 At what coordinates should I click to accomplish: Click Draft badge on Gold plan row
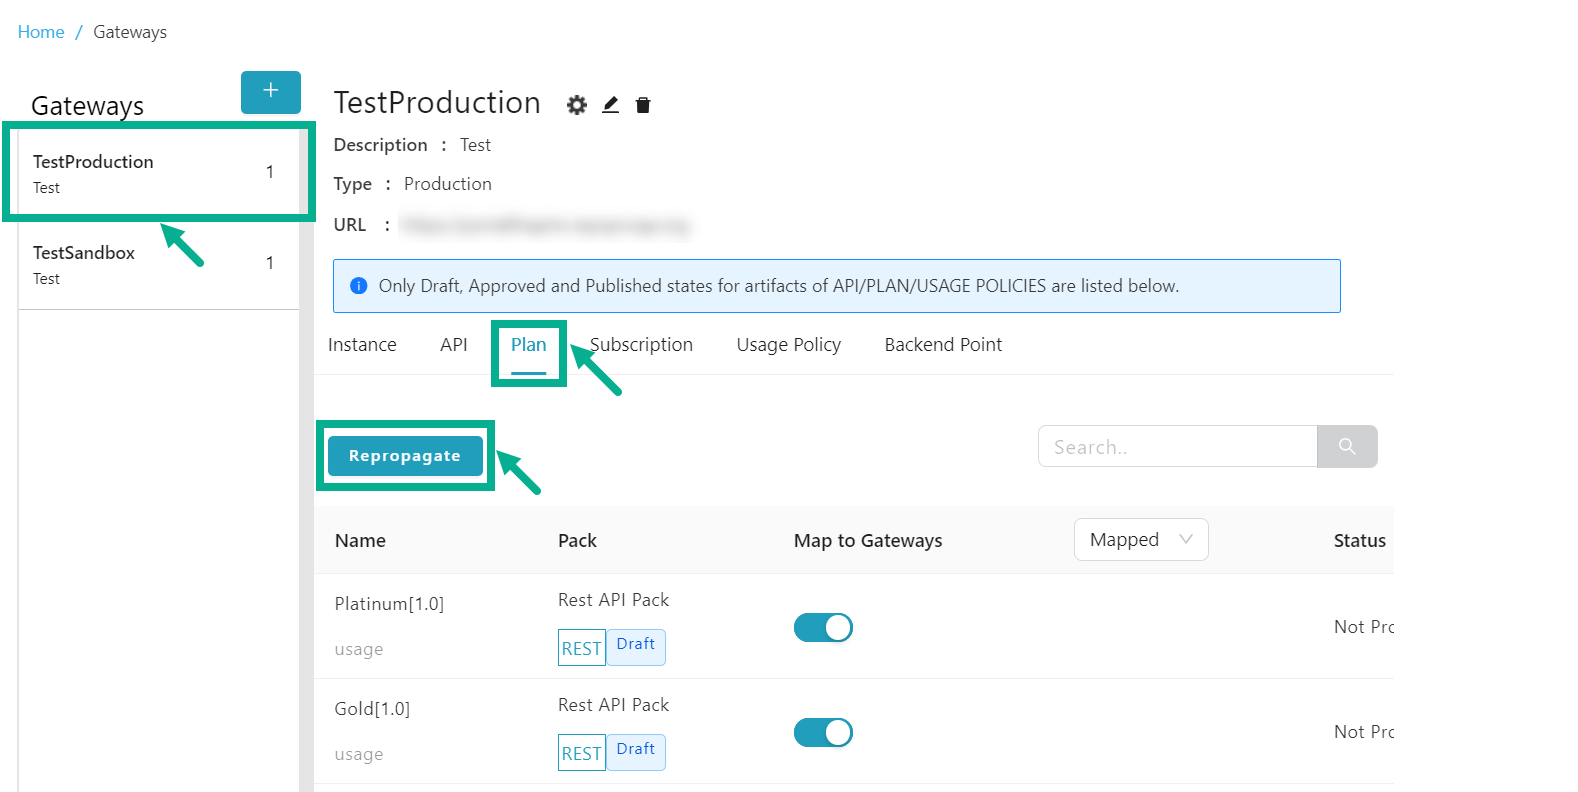point(636,750)
